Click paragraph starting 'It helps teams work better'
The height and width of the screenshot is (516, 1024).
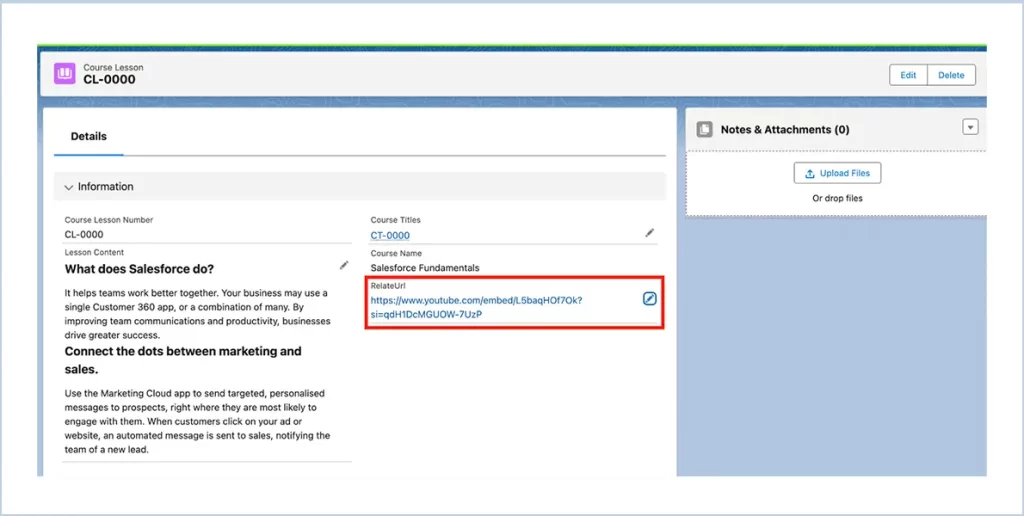(197, 314)
